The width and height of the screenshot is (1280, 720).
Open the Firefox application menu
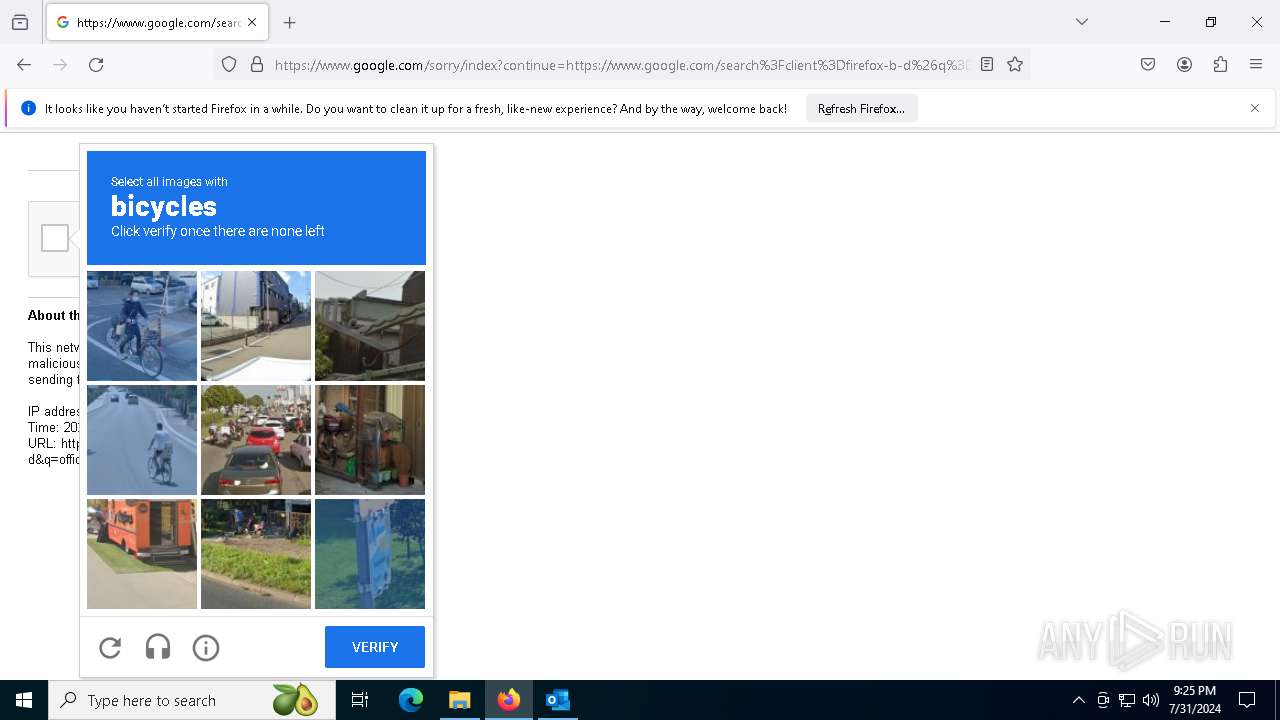click(x=1256, y=65)
